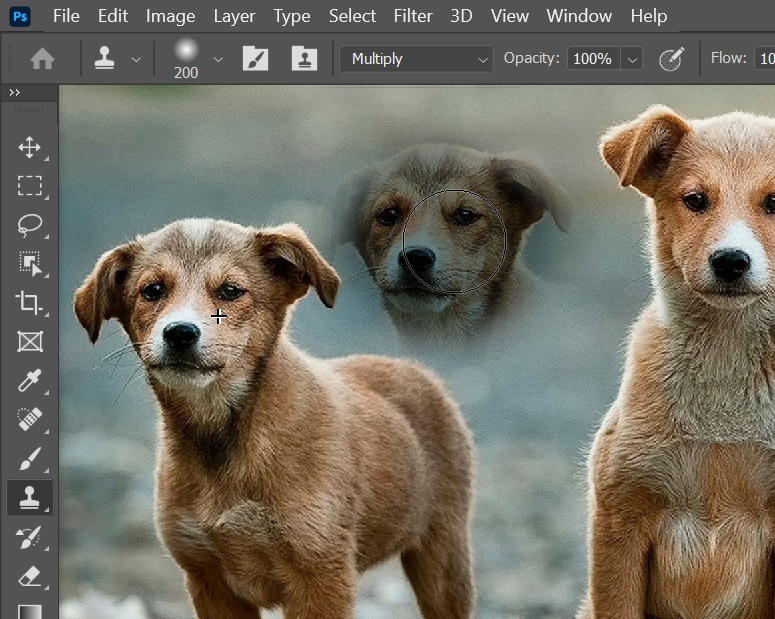The image size is (775, 619).
Task: Select the Crop tool
Action: click(29, 303)
